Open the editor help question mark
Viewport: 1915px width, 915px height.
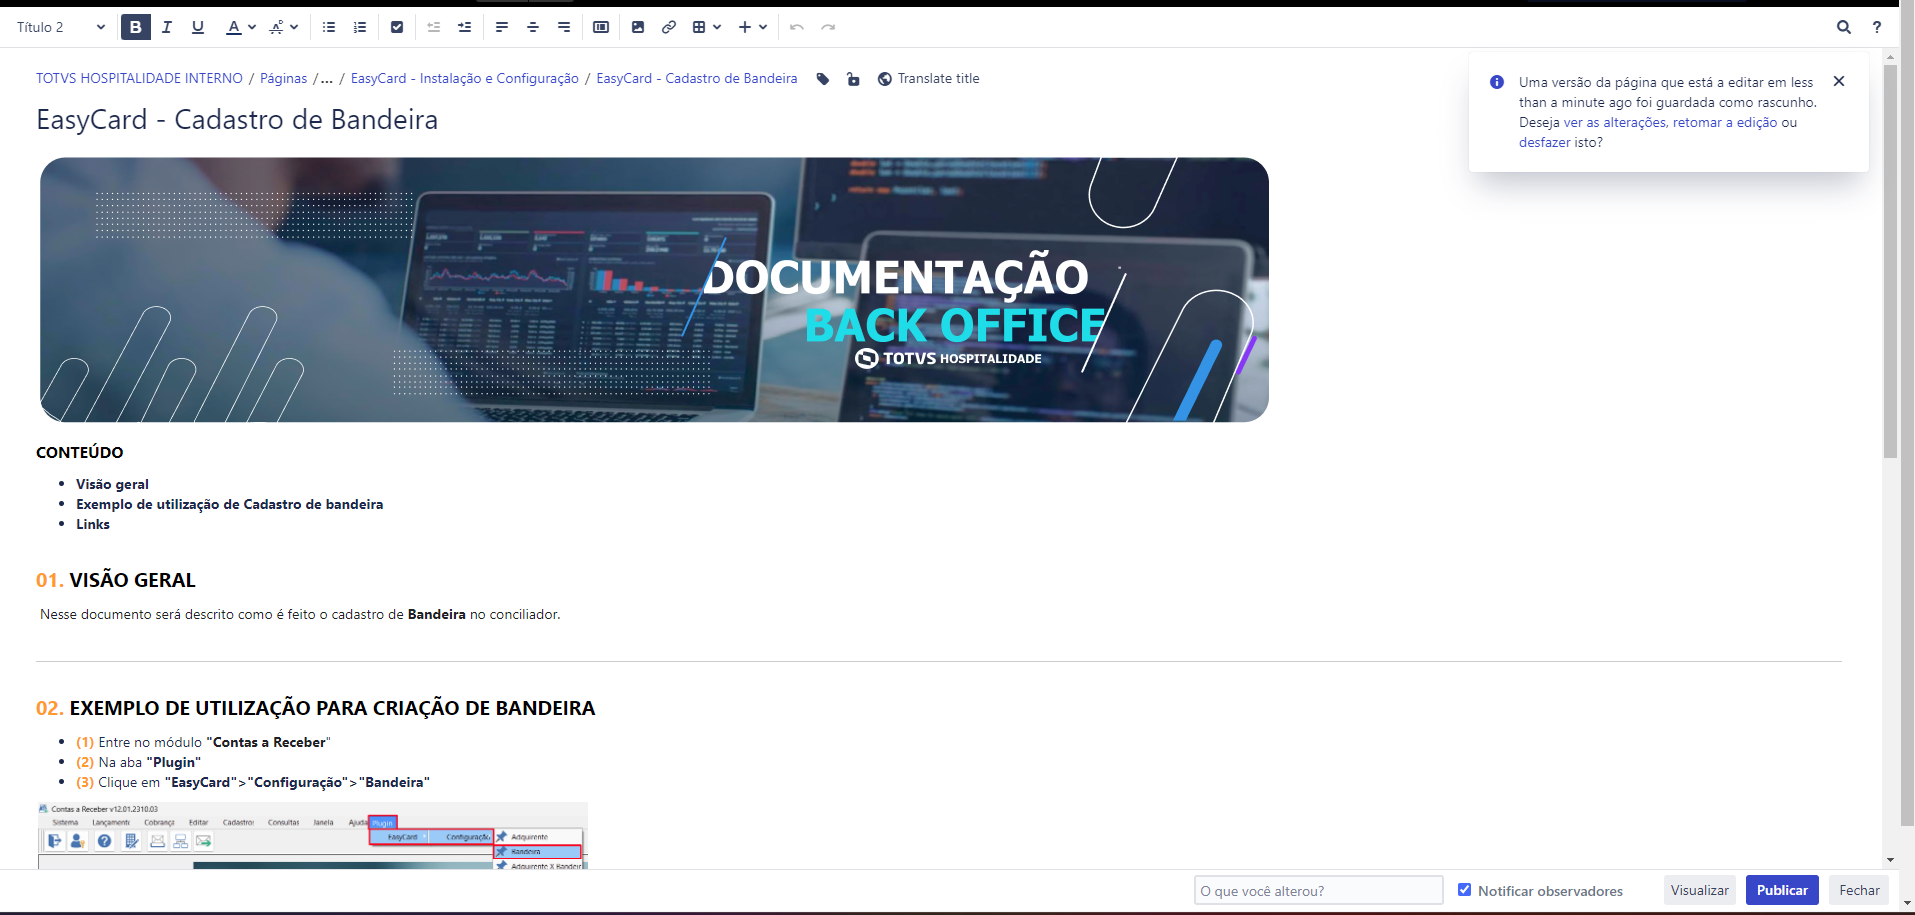coord(1877,27)
